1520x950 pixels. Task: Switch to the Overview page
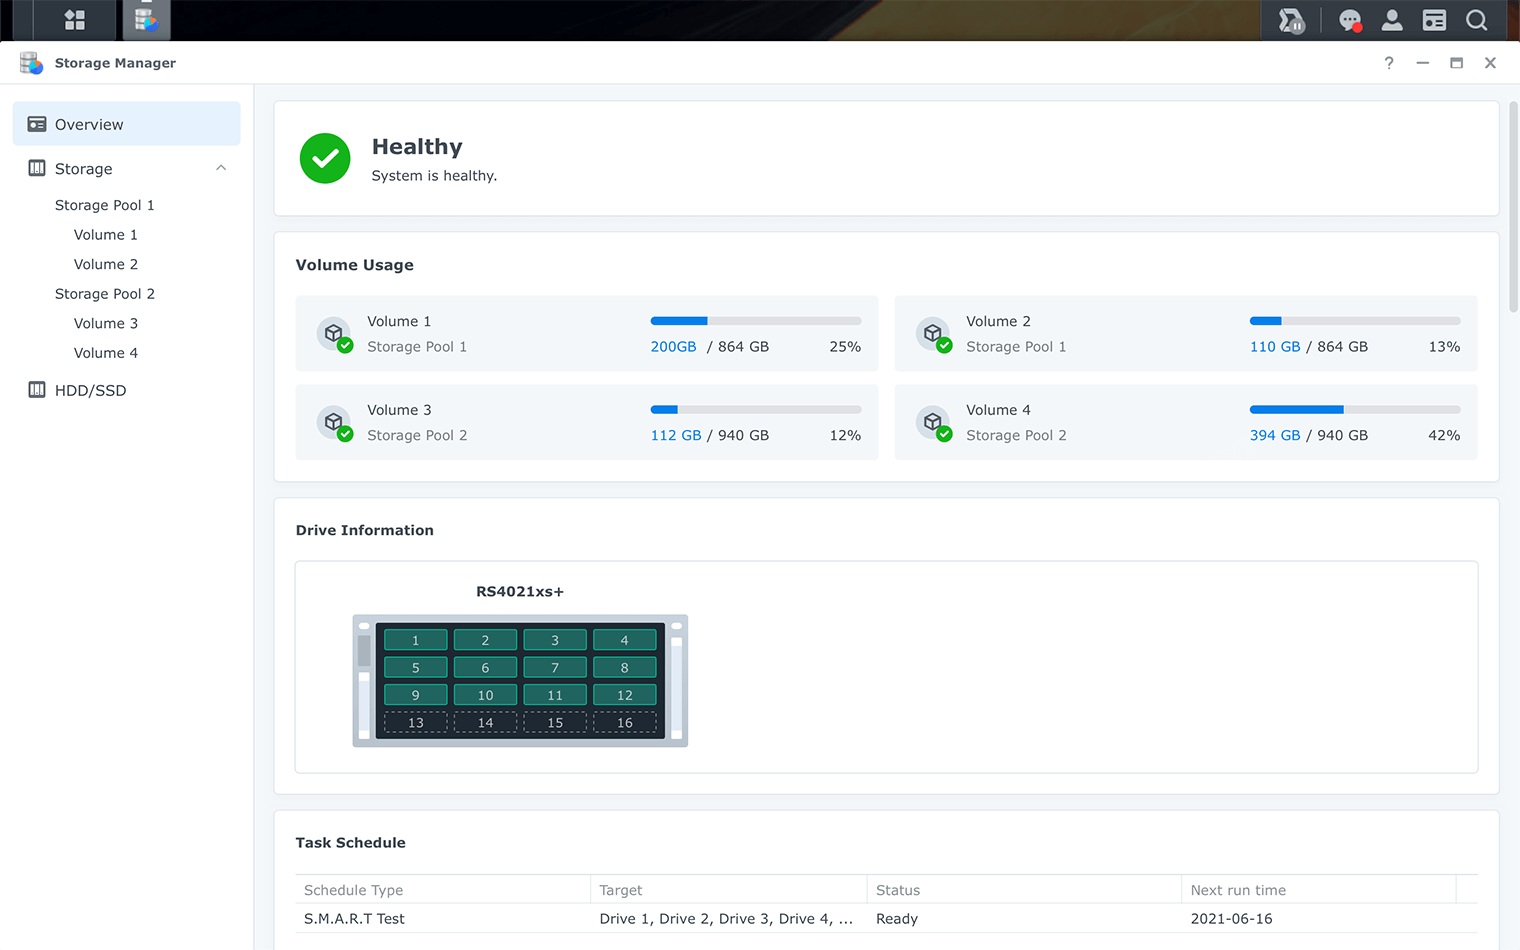coord(88,123)
